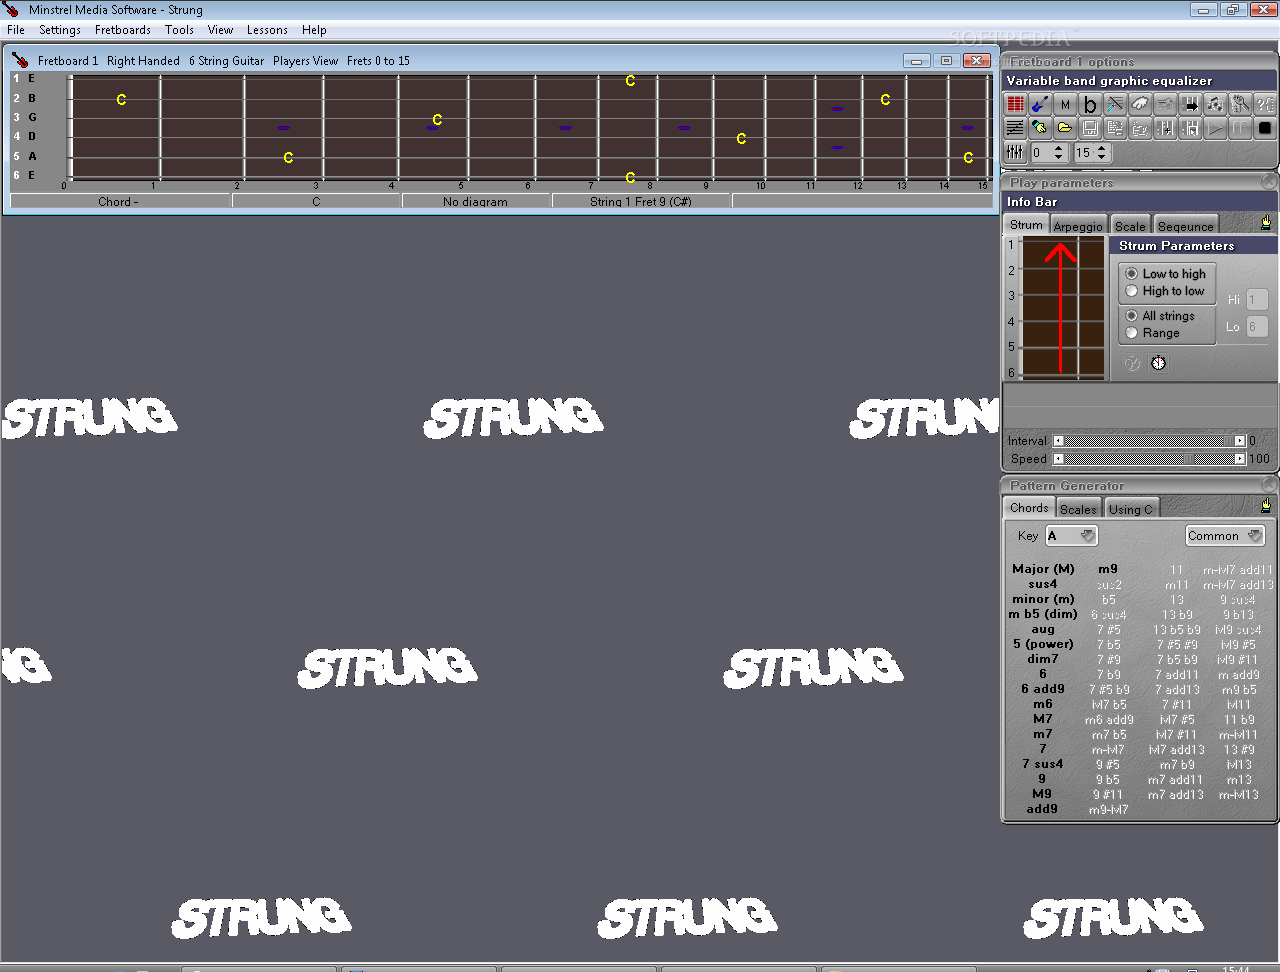This screenshot has width=1280, height=972.
Task: Click the Fretboard 1 window guitar icon
Action: coord(21,60)
